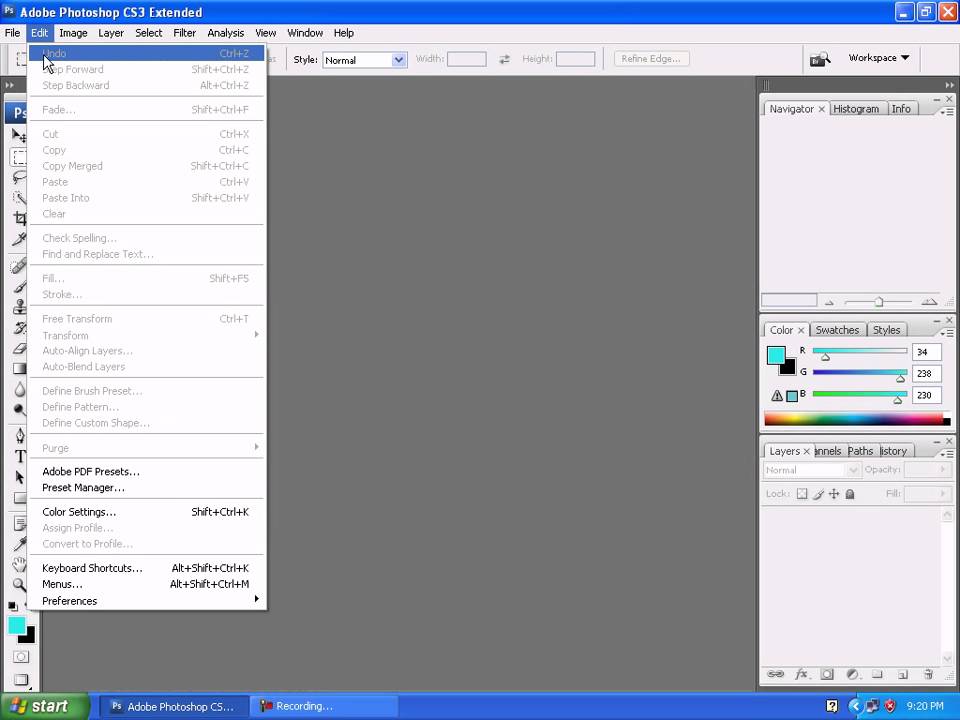Viewport: 960px width, 720px height.
Task: Open the Filter menu
Action: (x=184, y=33)
